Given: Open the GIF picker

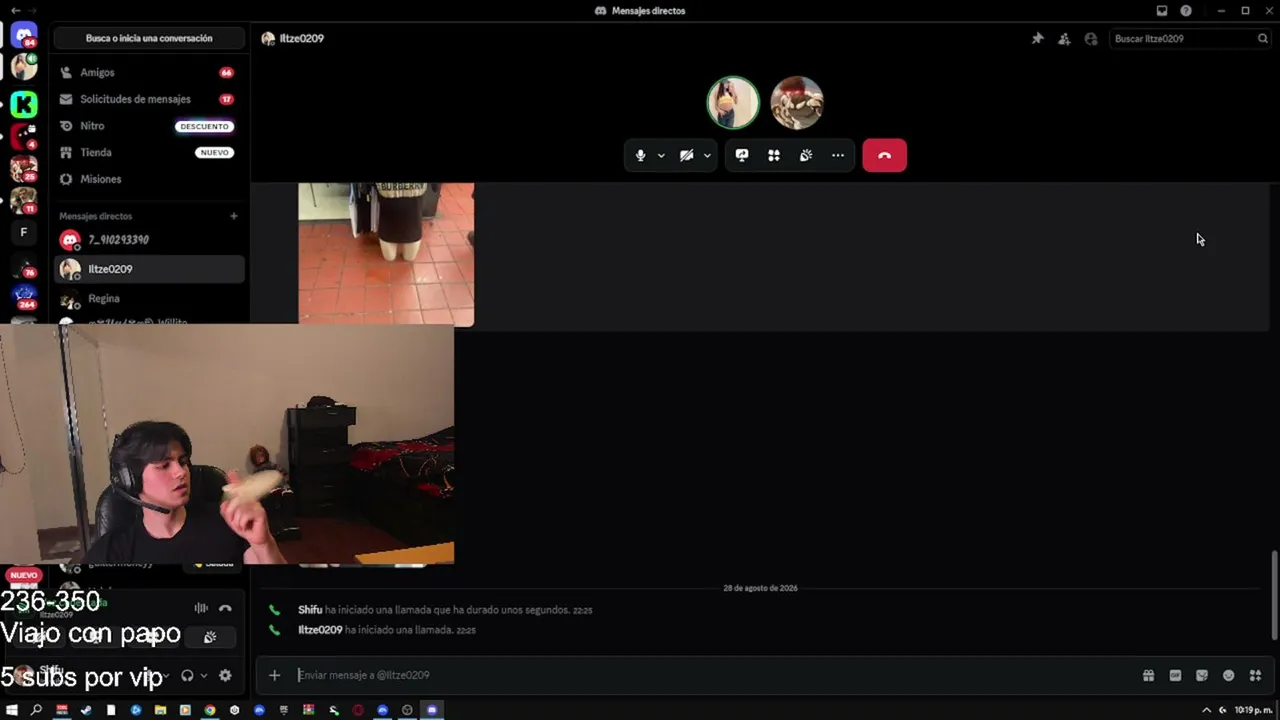Looking at the screenshot, I should pos(1175,675).
